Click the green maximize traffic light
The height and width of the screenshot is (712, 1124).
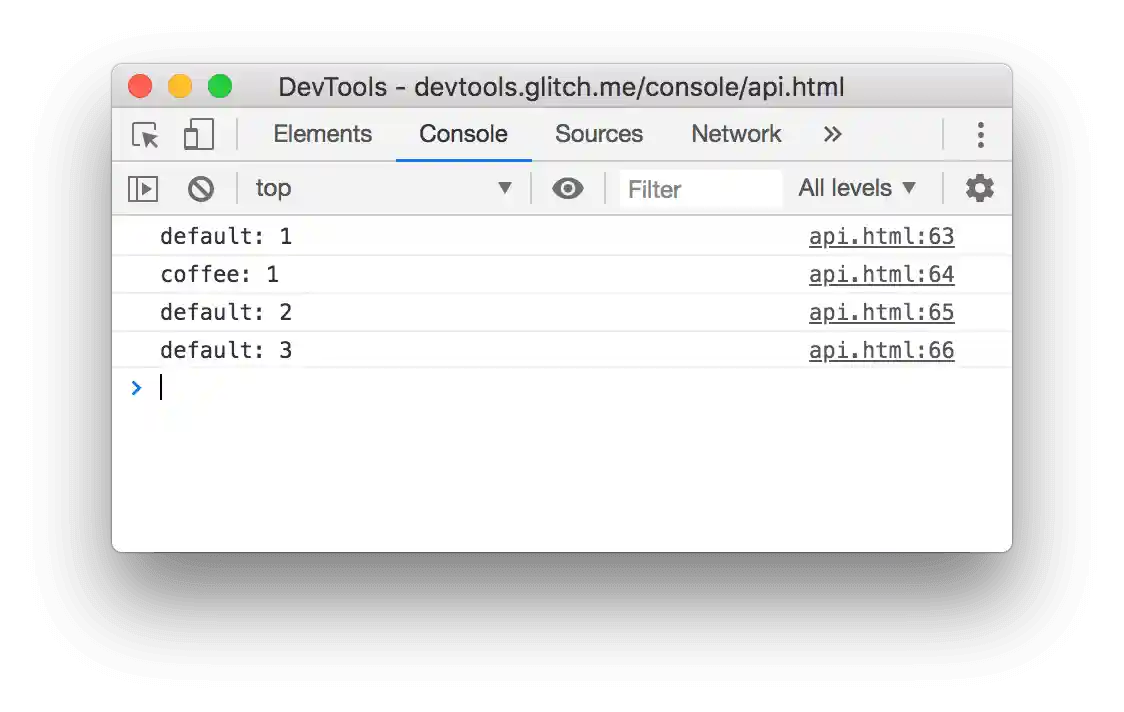click(x=220, y=87)
